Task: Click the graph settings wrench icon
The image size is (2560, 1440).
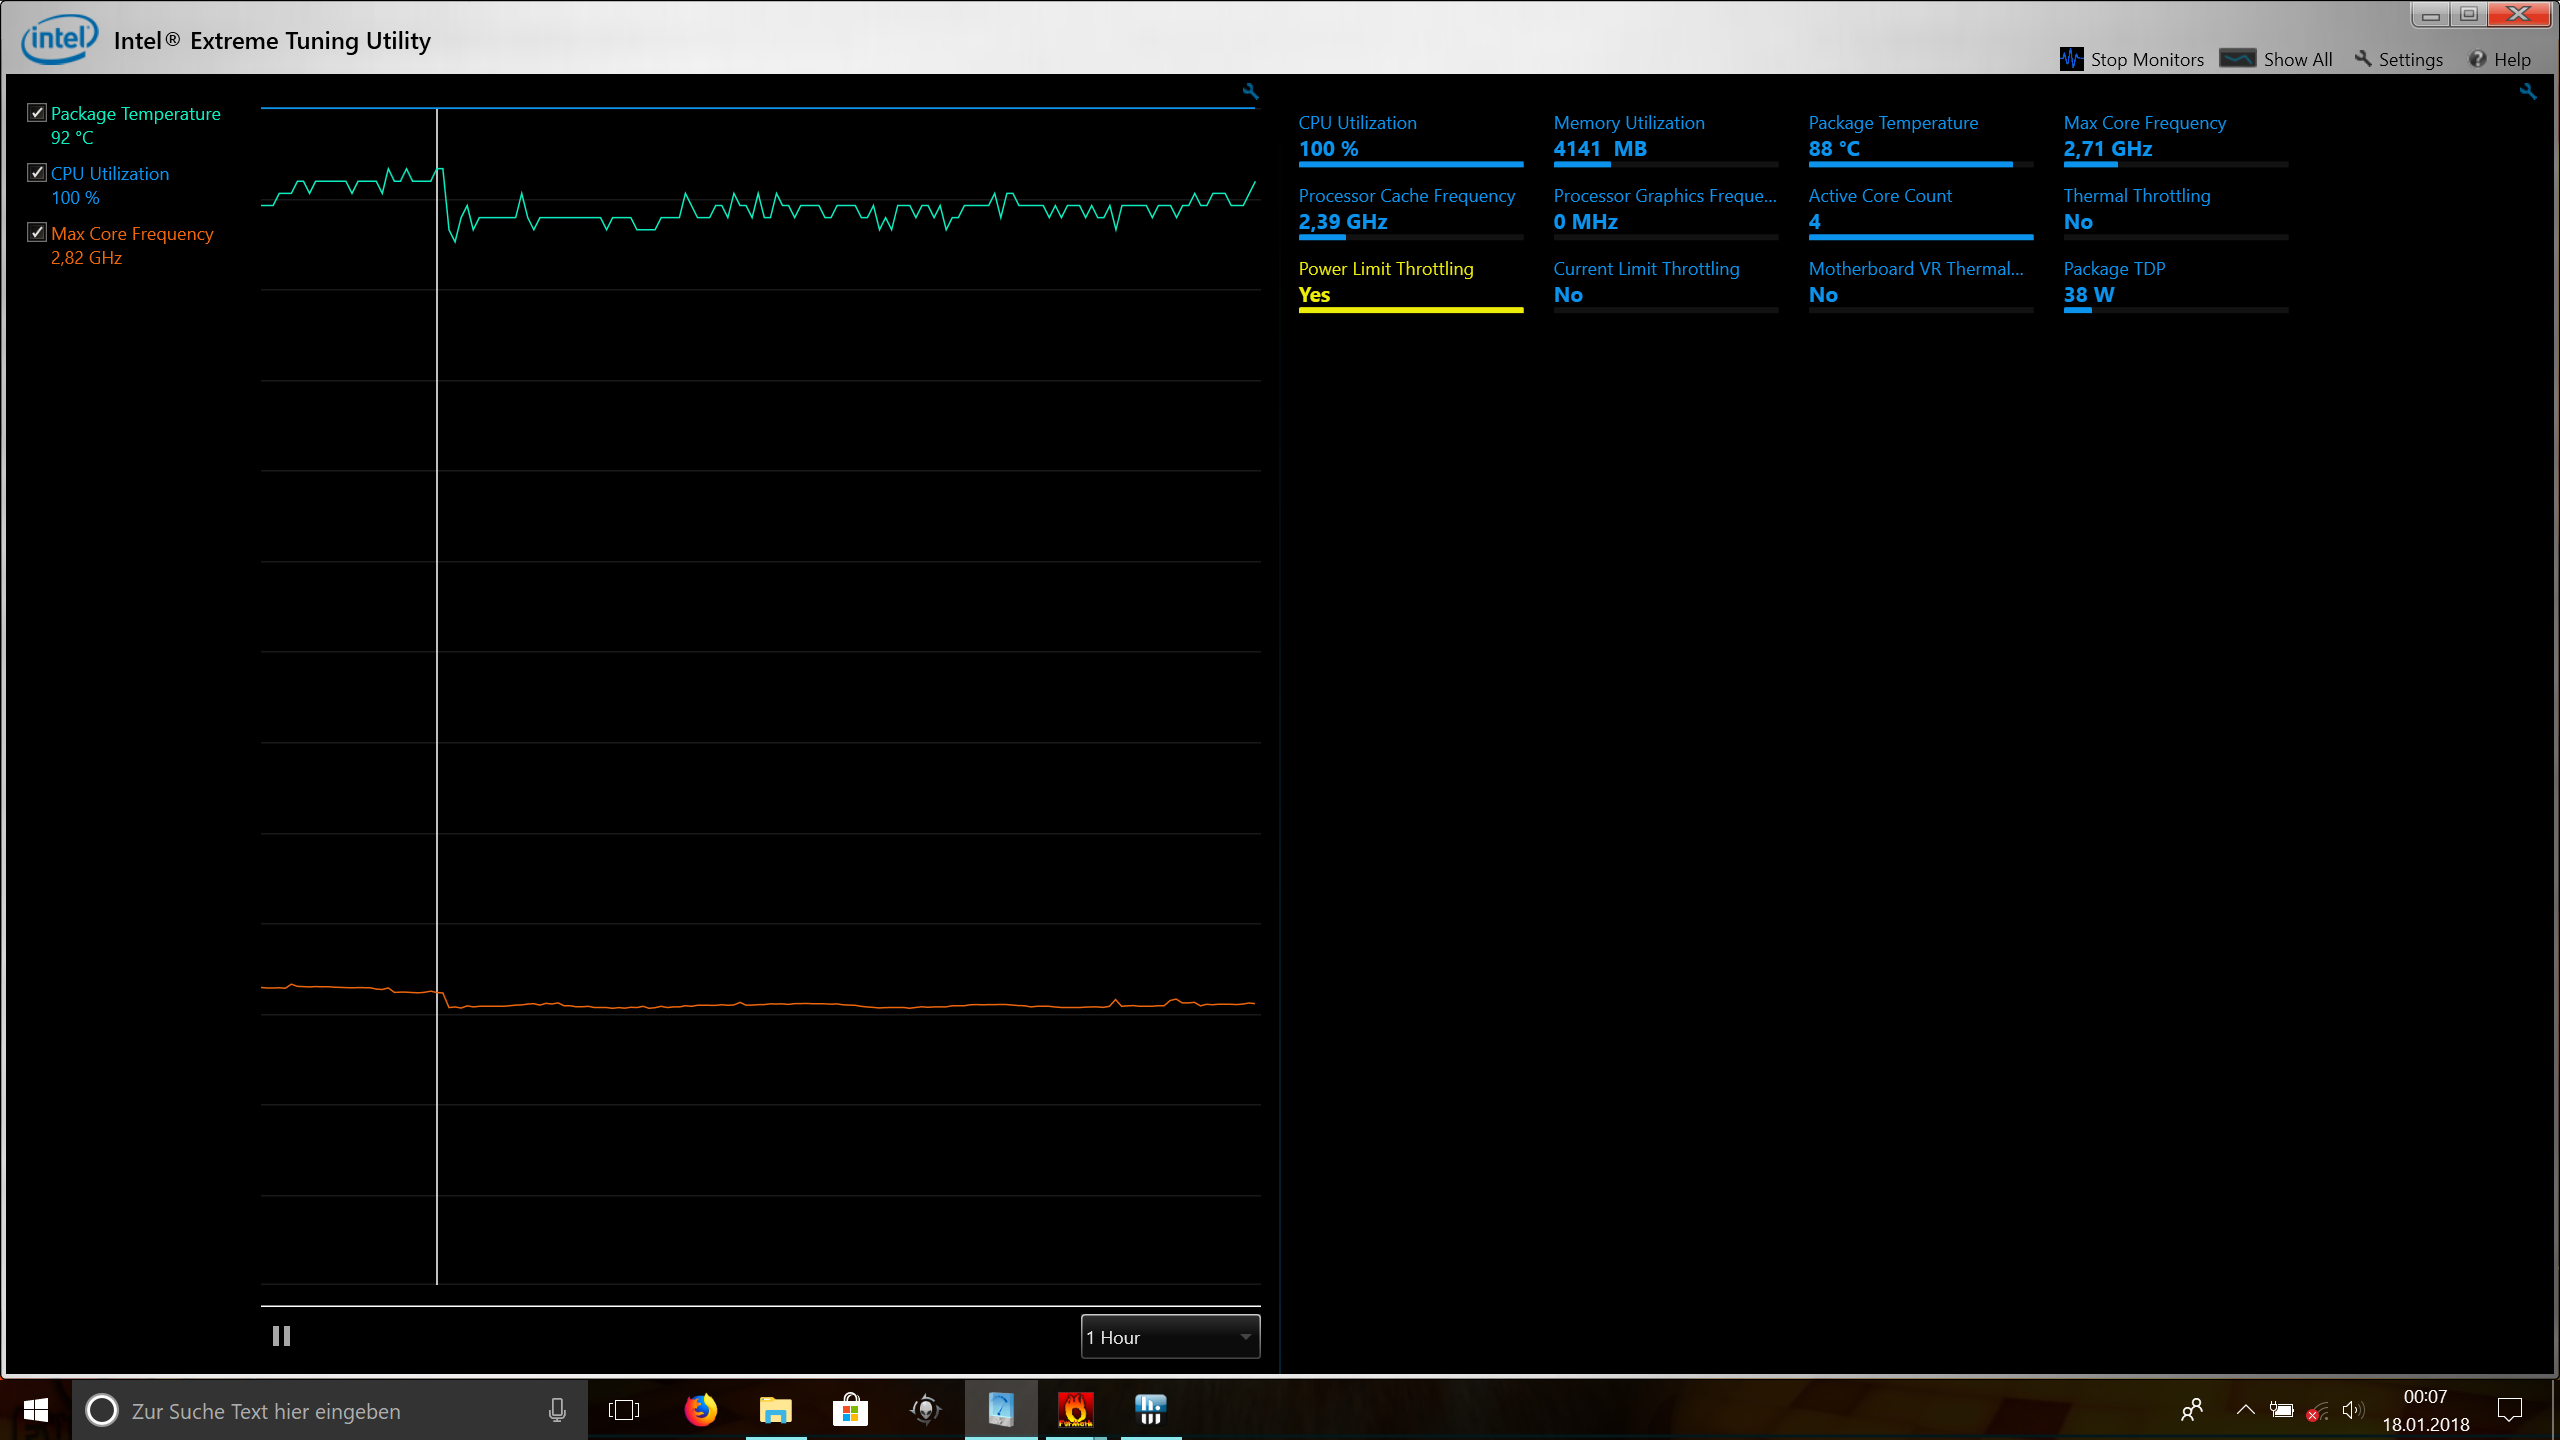Action: (1250, 92)
